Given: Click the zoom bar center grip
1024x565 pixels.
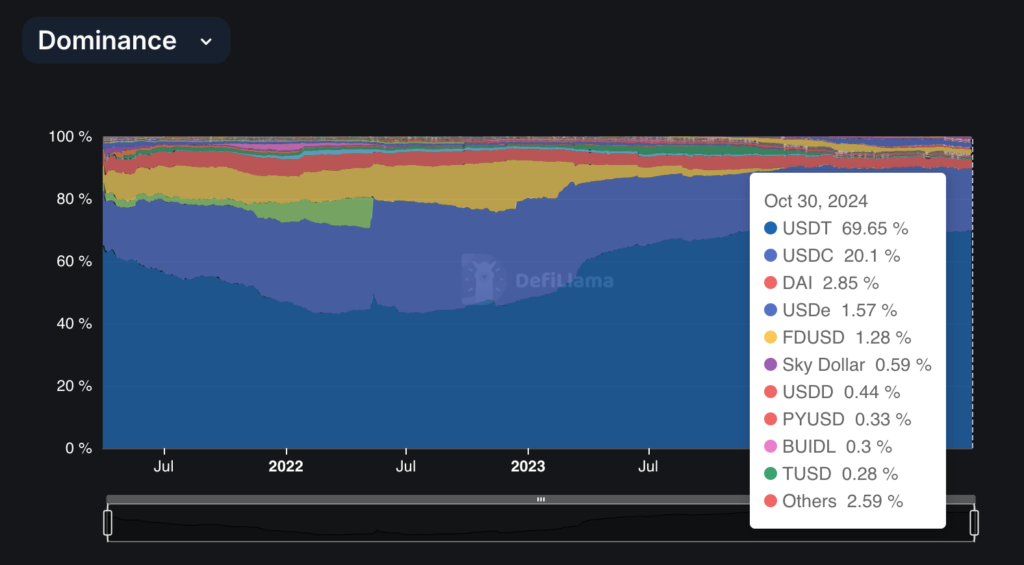Looking at the screenshot, I should point(540,499).
